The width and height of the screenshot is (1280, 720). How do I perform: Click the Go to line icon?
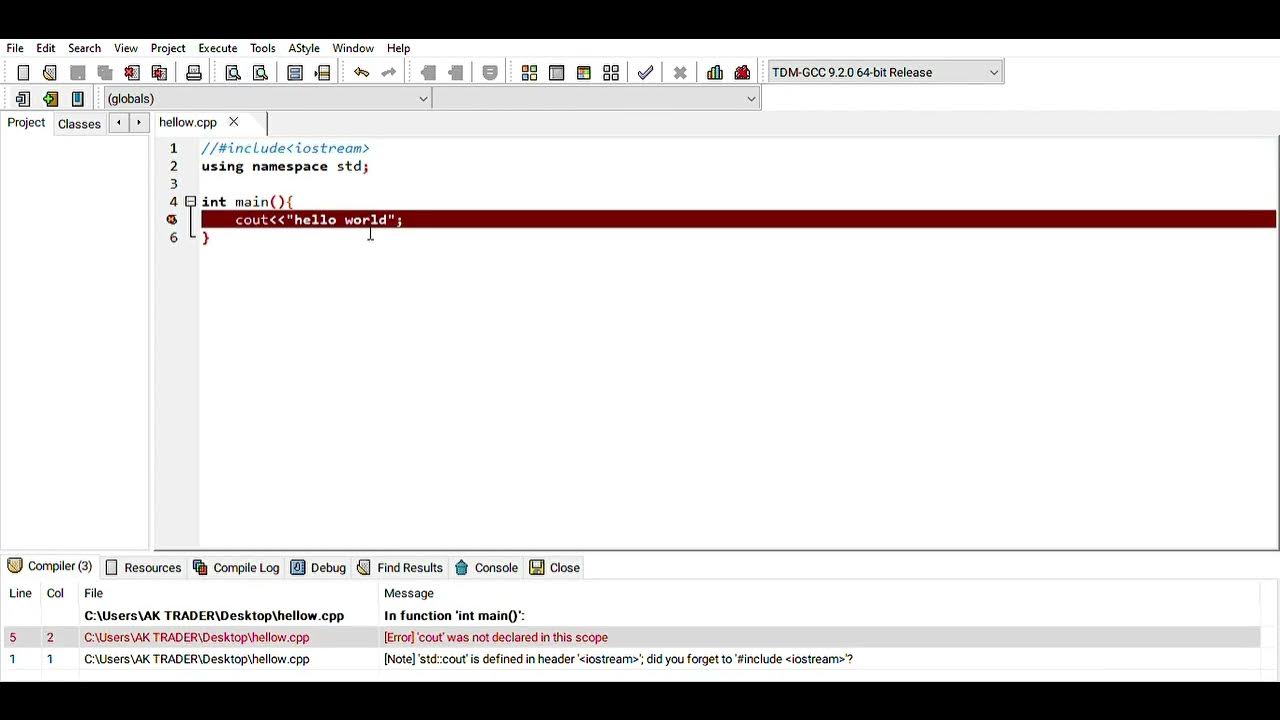[x=322, y=72]
